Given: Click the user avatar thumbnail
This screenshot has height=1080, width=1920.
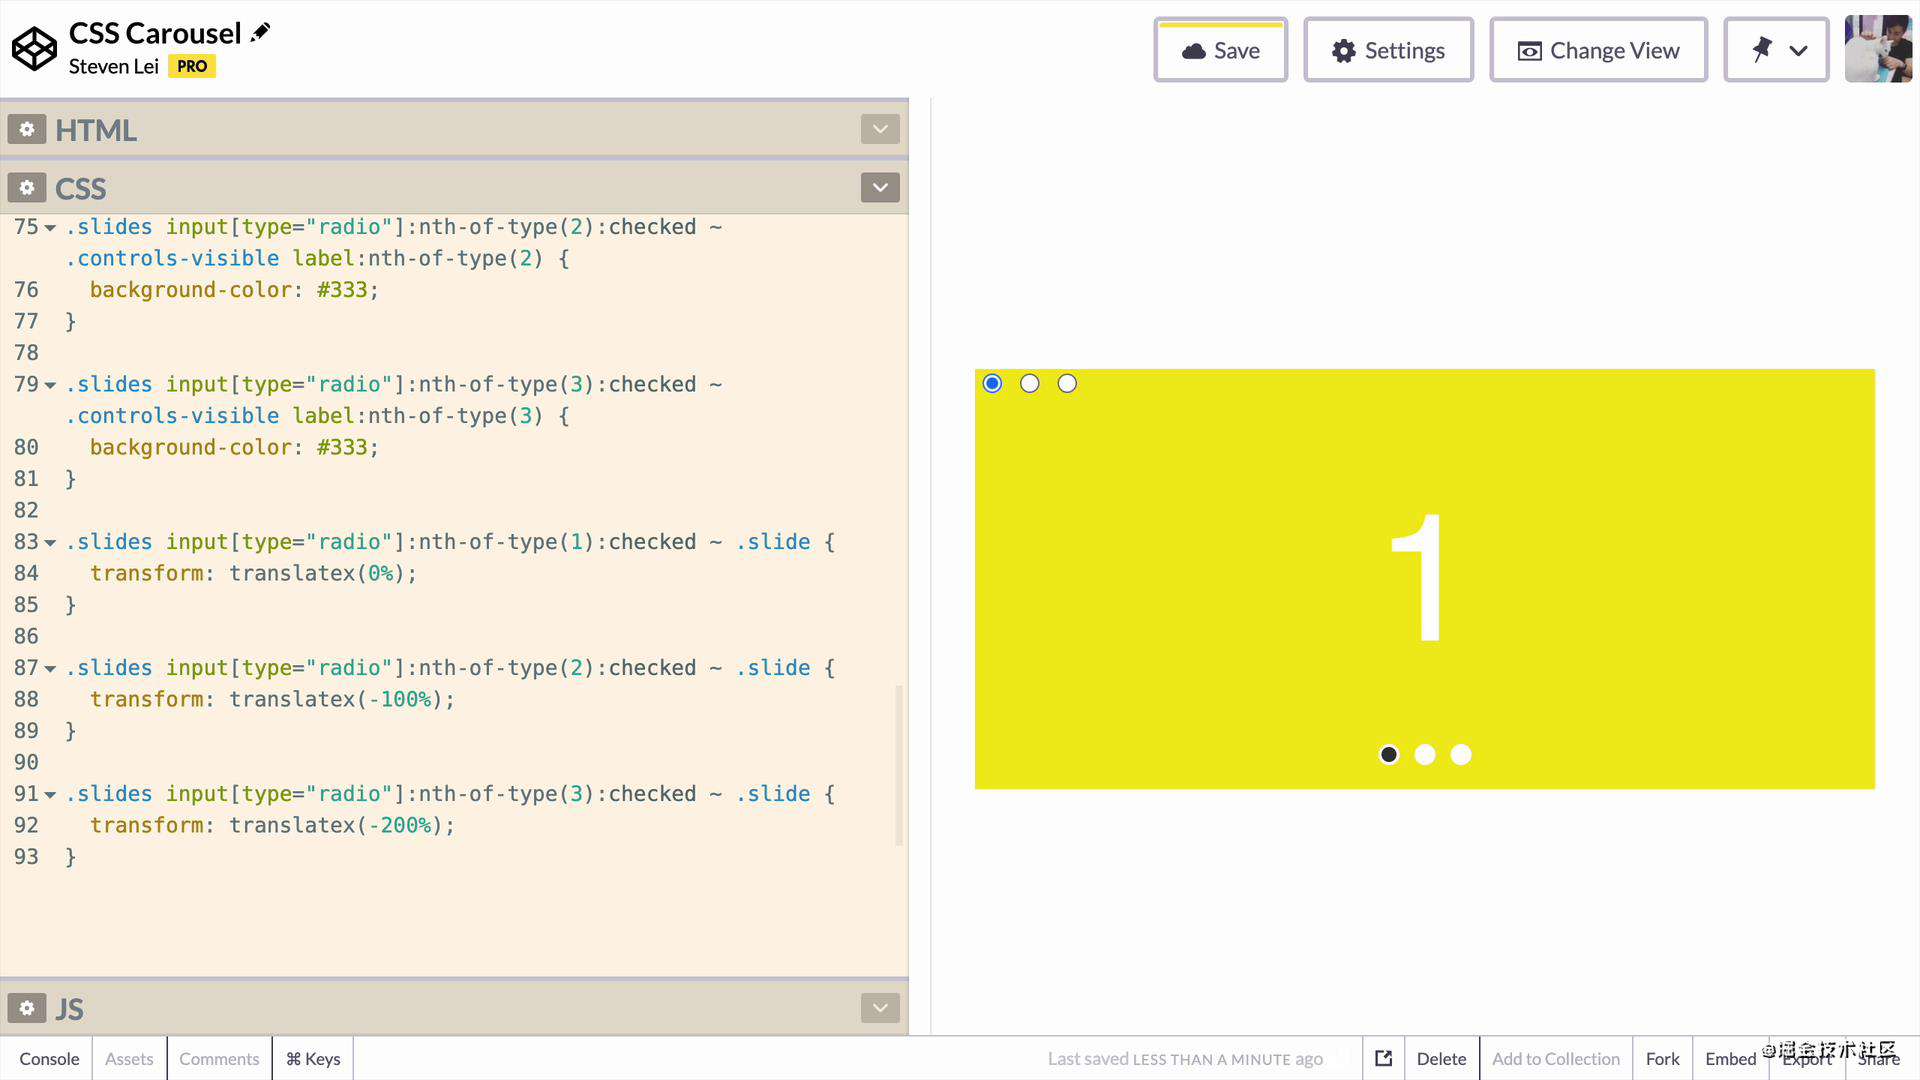Looking at the screenshot, I should click(x=1878, y=49).
